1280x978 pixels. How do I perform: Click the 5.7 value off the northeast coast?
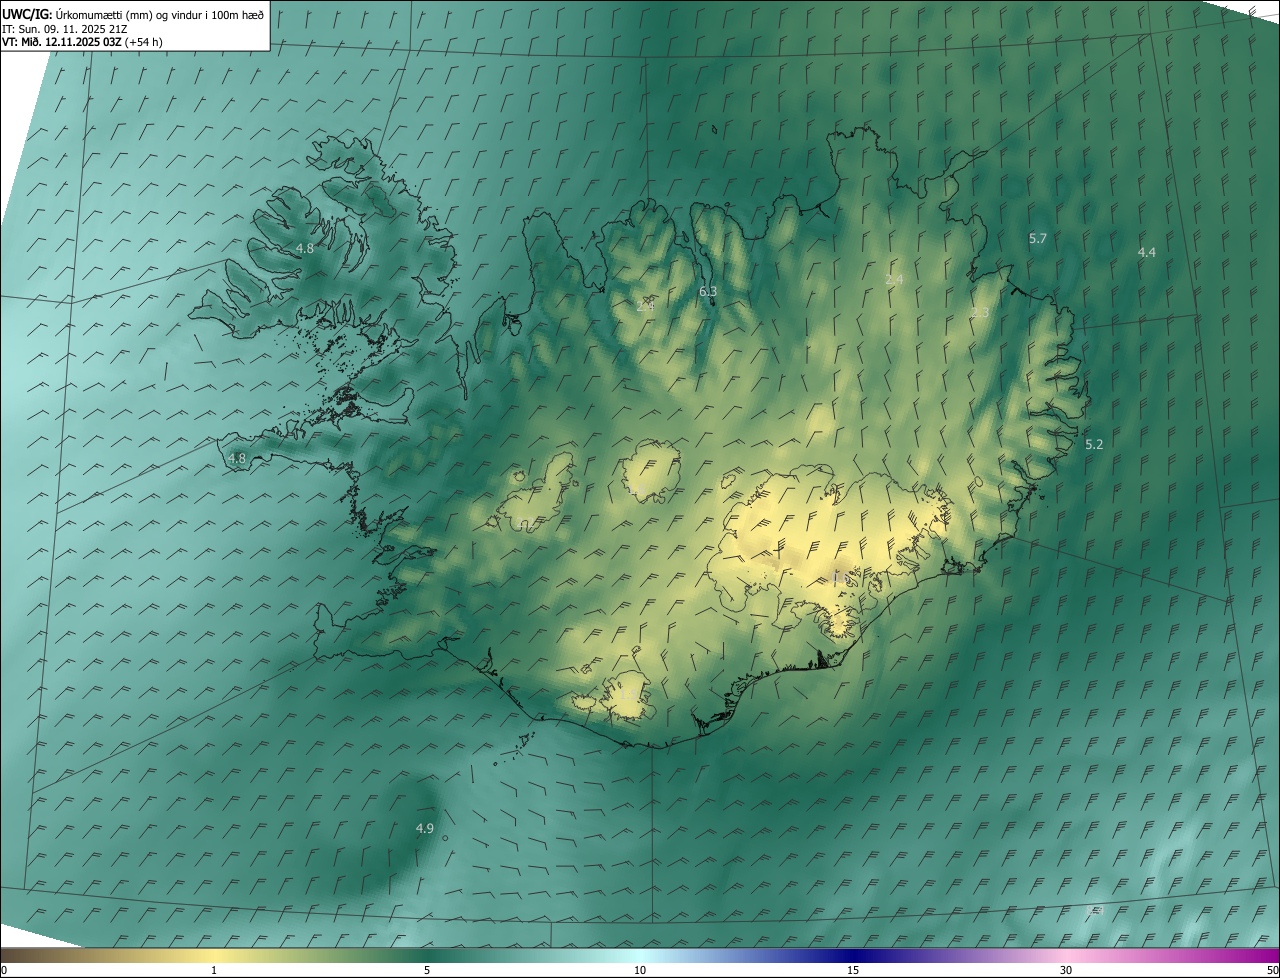[x=1038, y=238]
